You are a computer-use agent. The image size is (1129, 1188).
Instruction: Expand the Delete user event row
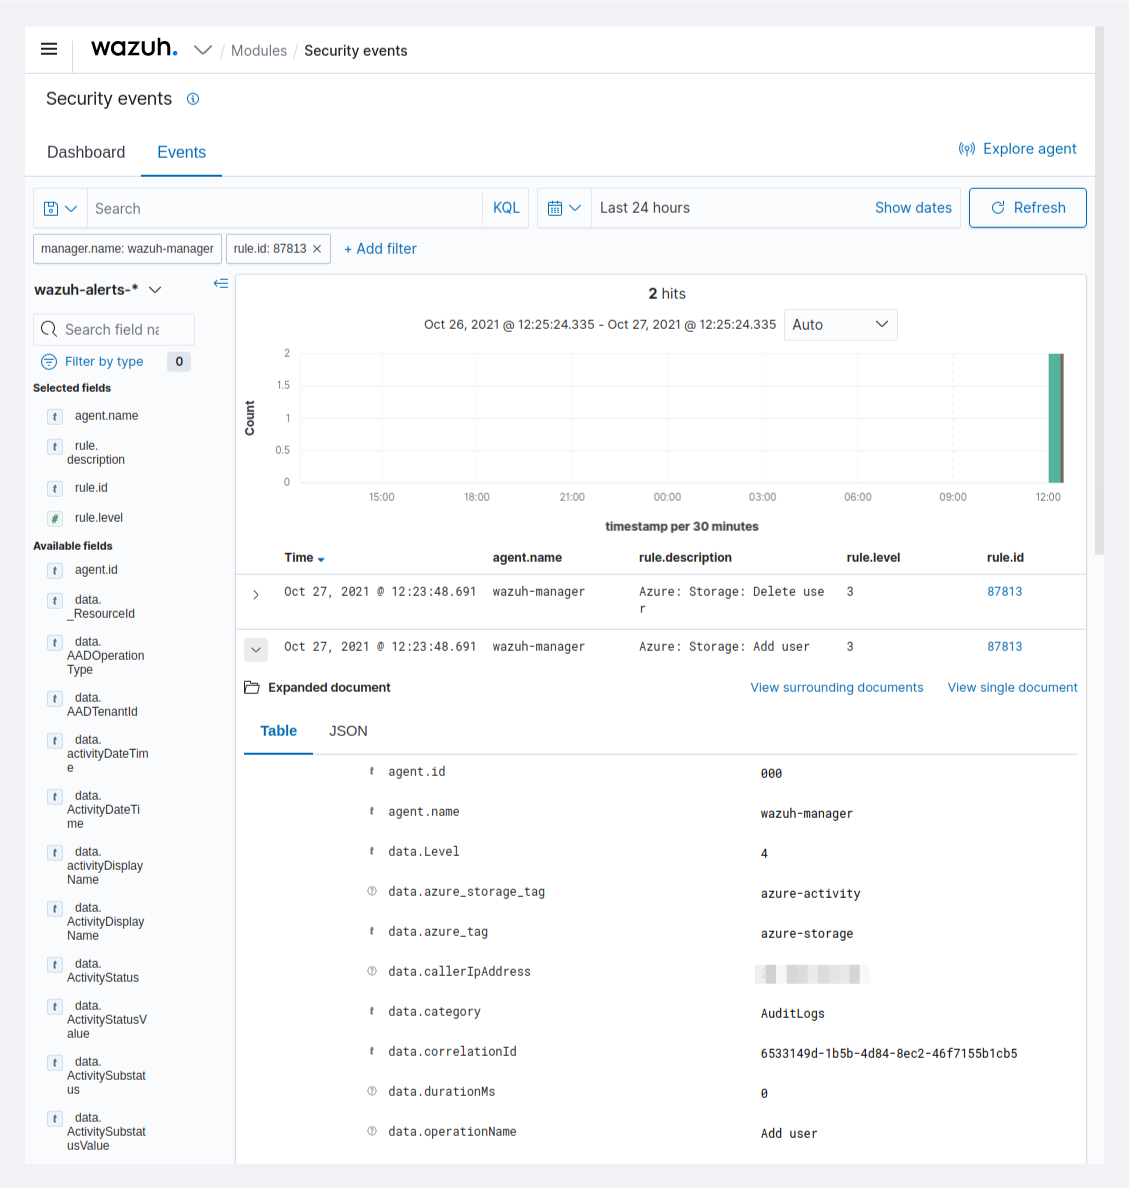[256, 595]
